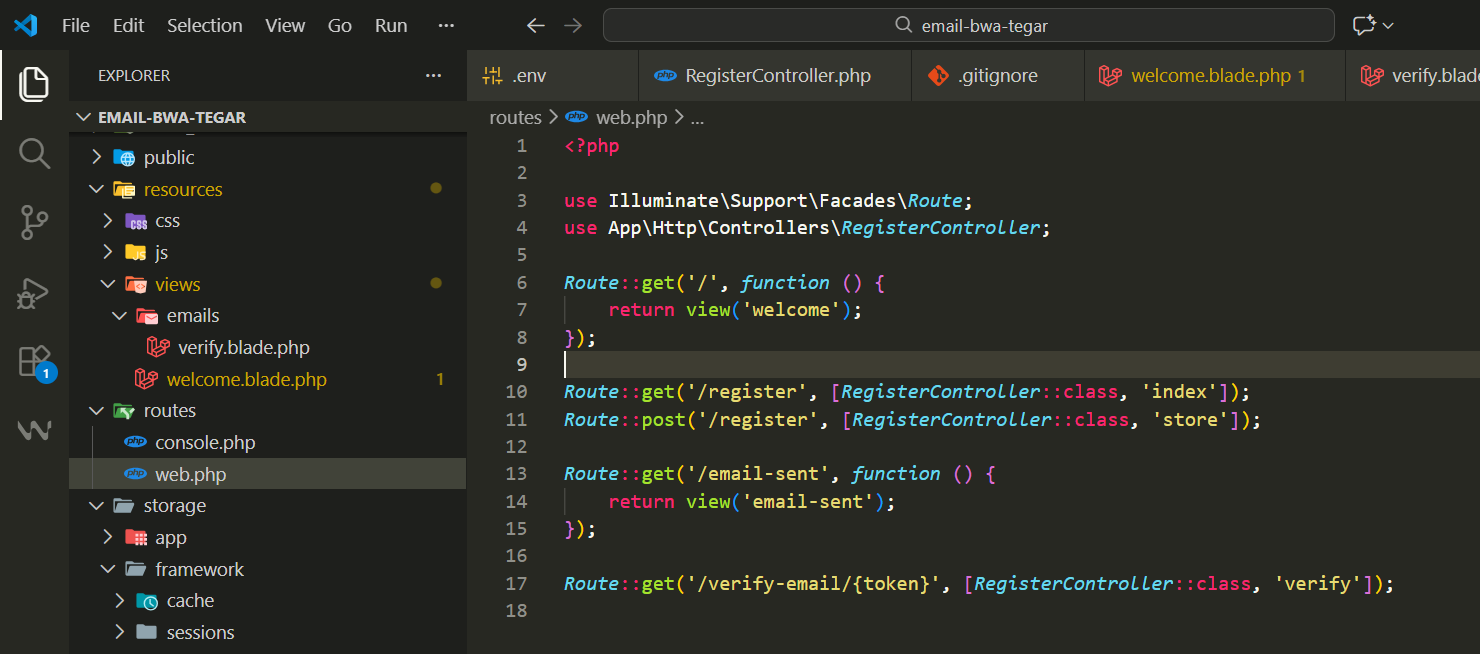Open the Explorer view in activity bar
Image resolution: width=1480 pixels, height=654 pixels.
click(x=34, y=84)
